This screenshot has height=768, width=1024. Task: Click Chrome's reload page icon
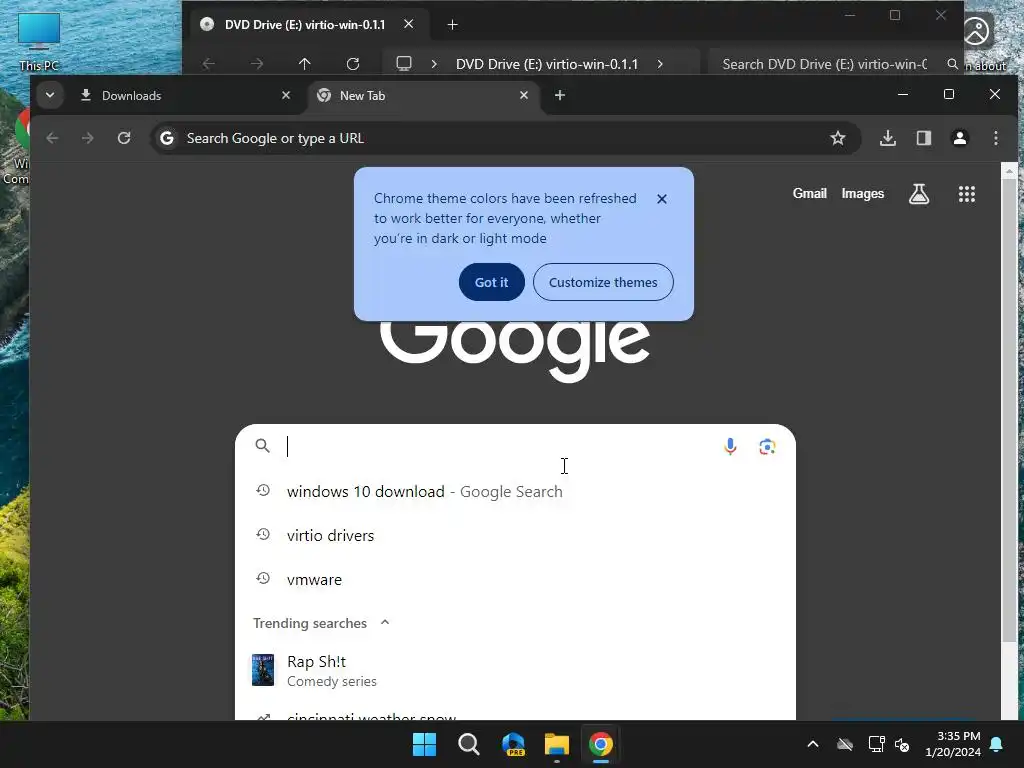(x=124, y=138)
